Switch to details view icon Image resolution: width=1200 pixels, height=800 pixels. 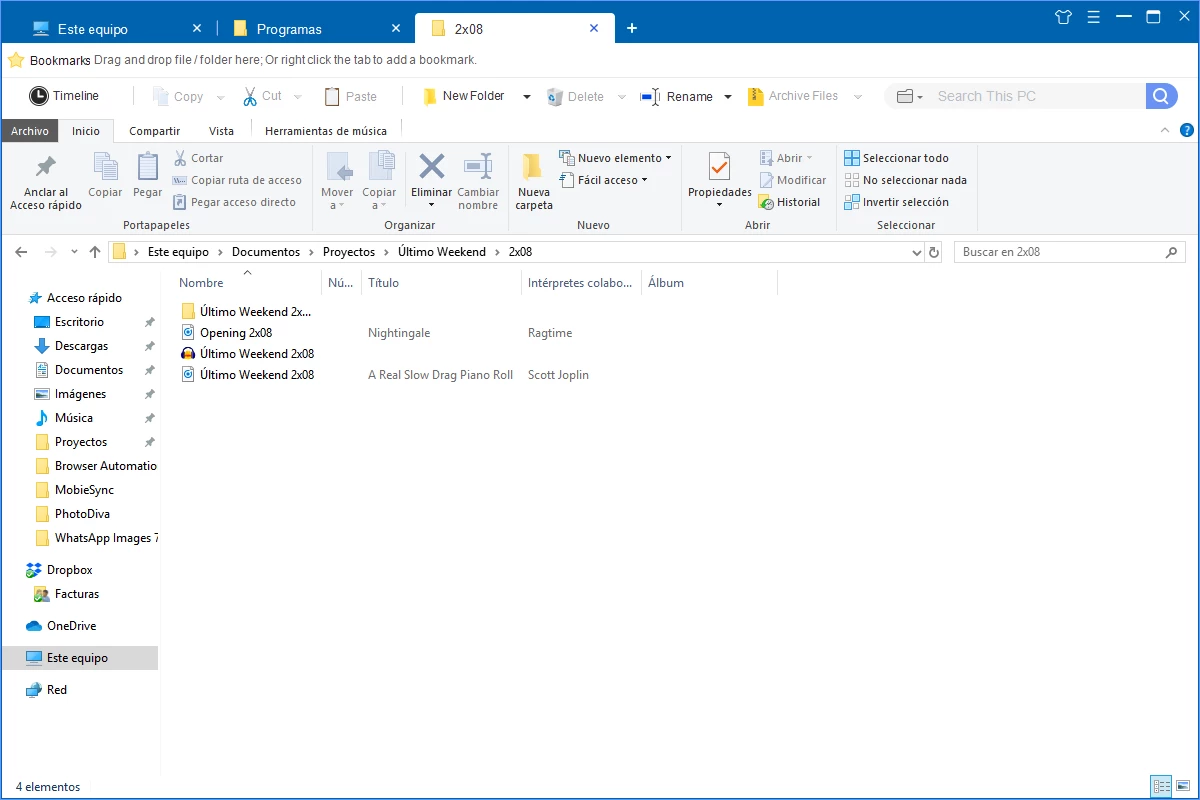[x=1161, y=786]
